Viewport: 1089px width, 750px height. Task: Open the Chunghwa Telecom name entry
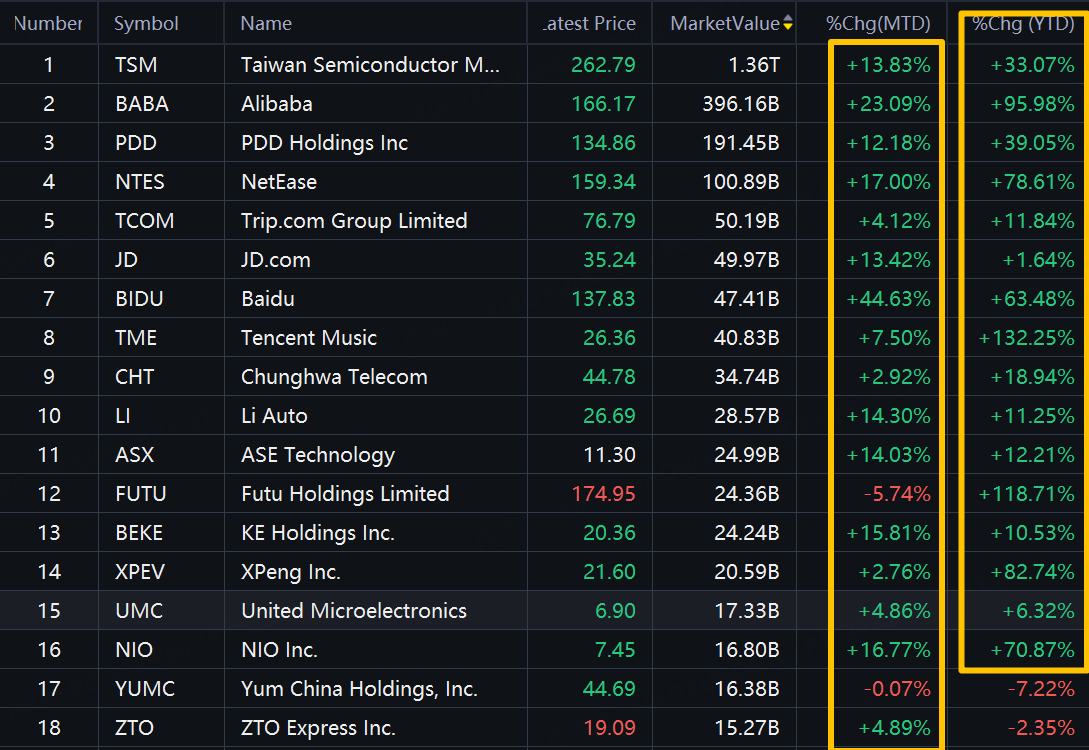(334, 376)
